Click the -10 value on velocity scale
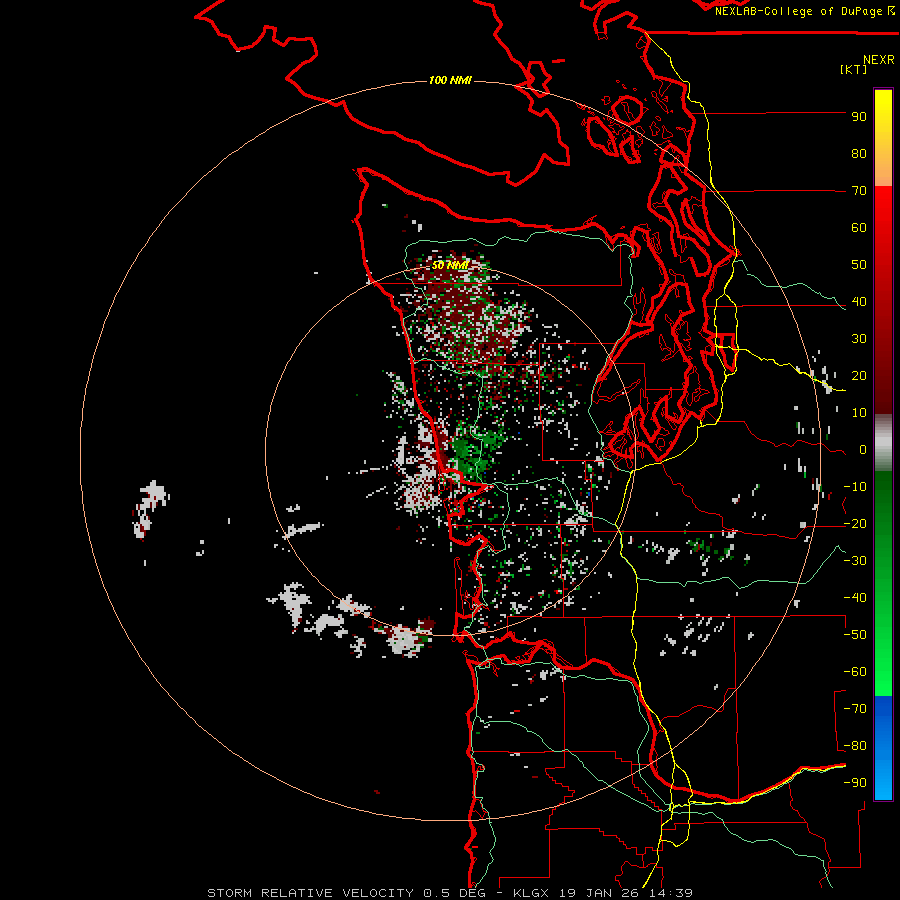The height and width of the screenshot is (900, 900). (x=855, y=487)
